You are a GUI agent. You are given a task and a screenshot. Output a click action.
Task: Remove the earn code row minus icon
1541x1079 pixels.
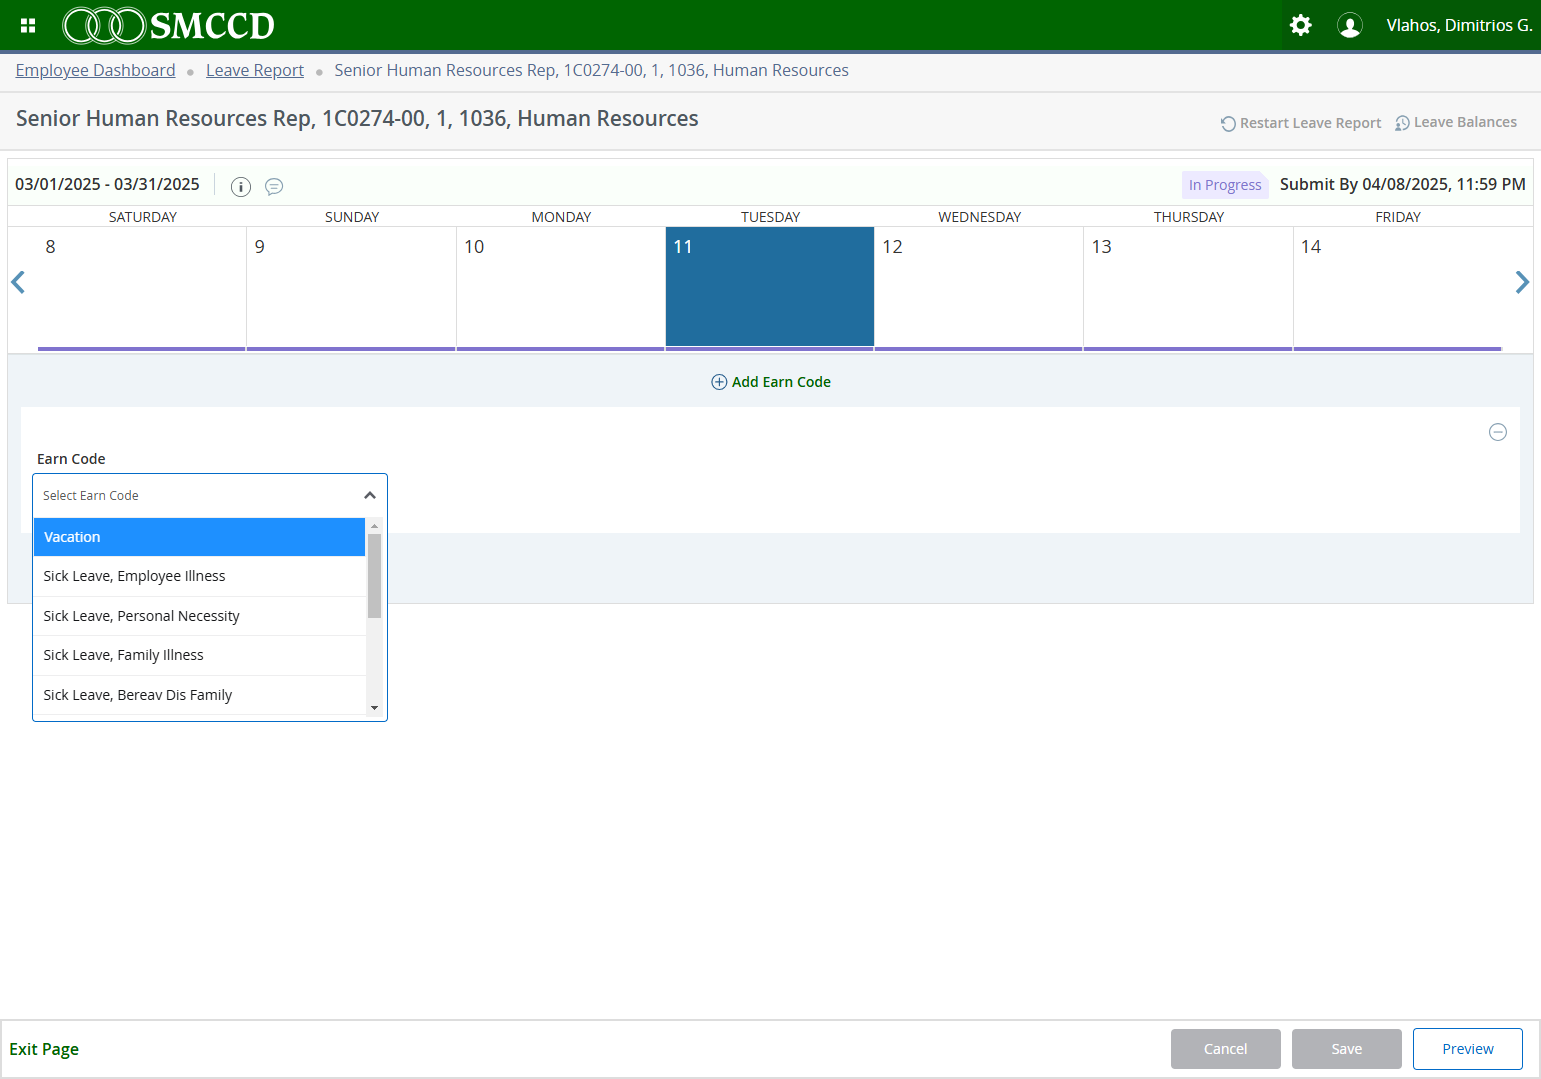[x=1498, y=432]
